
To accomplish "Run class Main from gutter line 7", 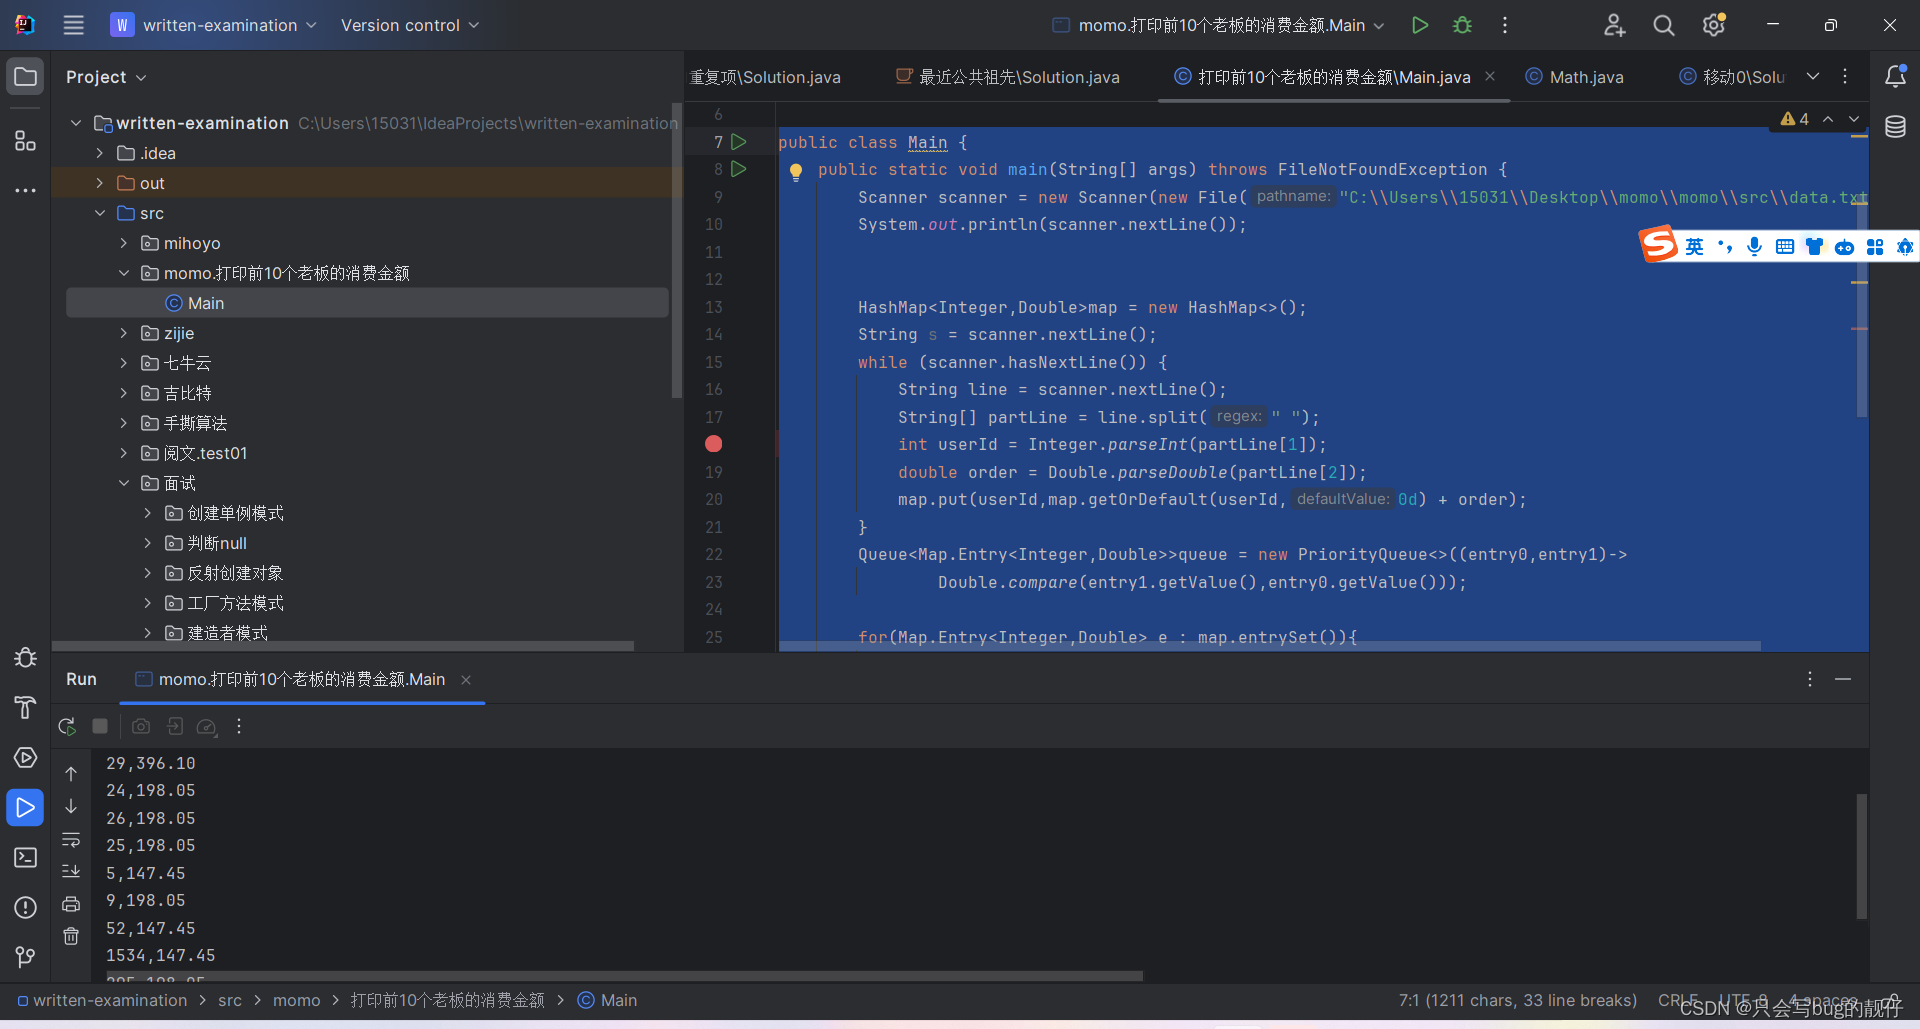I will (x=739, y=142).
